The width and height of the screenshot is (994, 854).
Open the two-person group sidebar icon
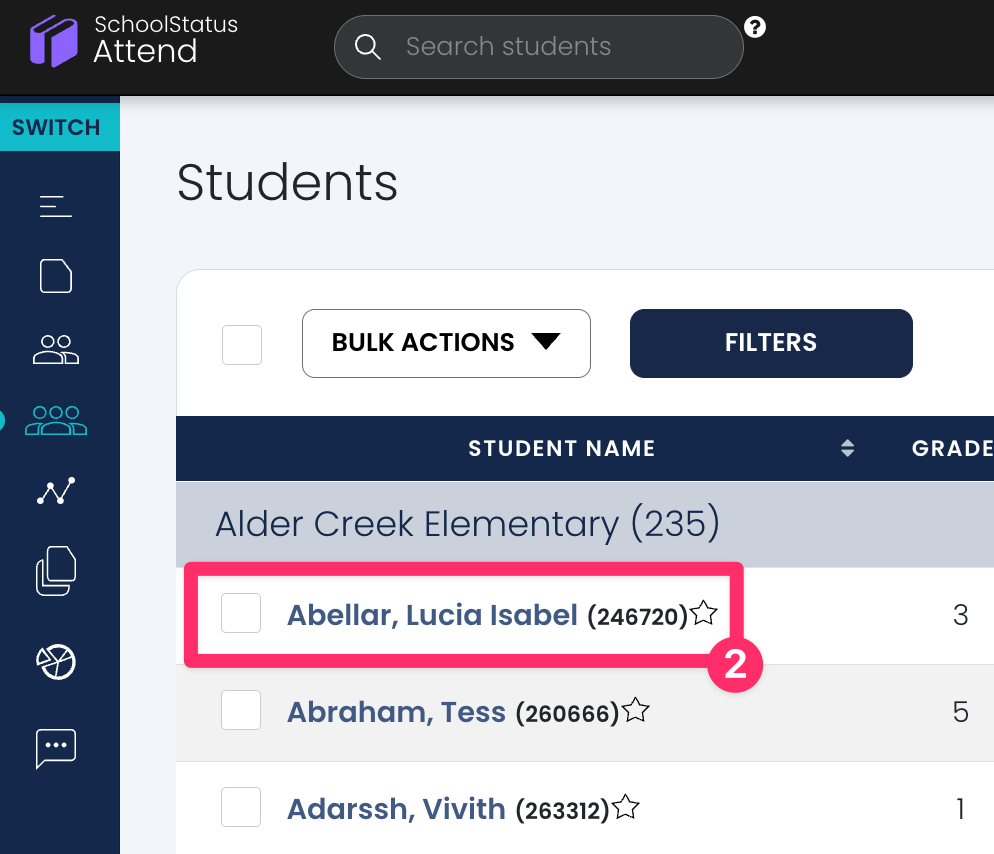point(56,349)
